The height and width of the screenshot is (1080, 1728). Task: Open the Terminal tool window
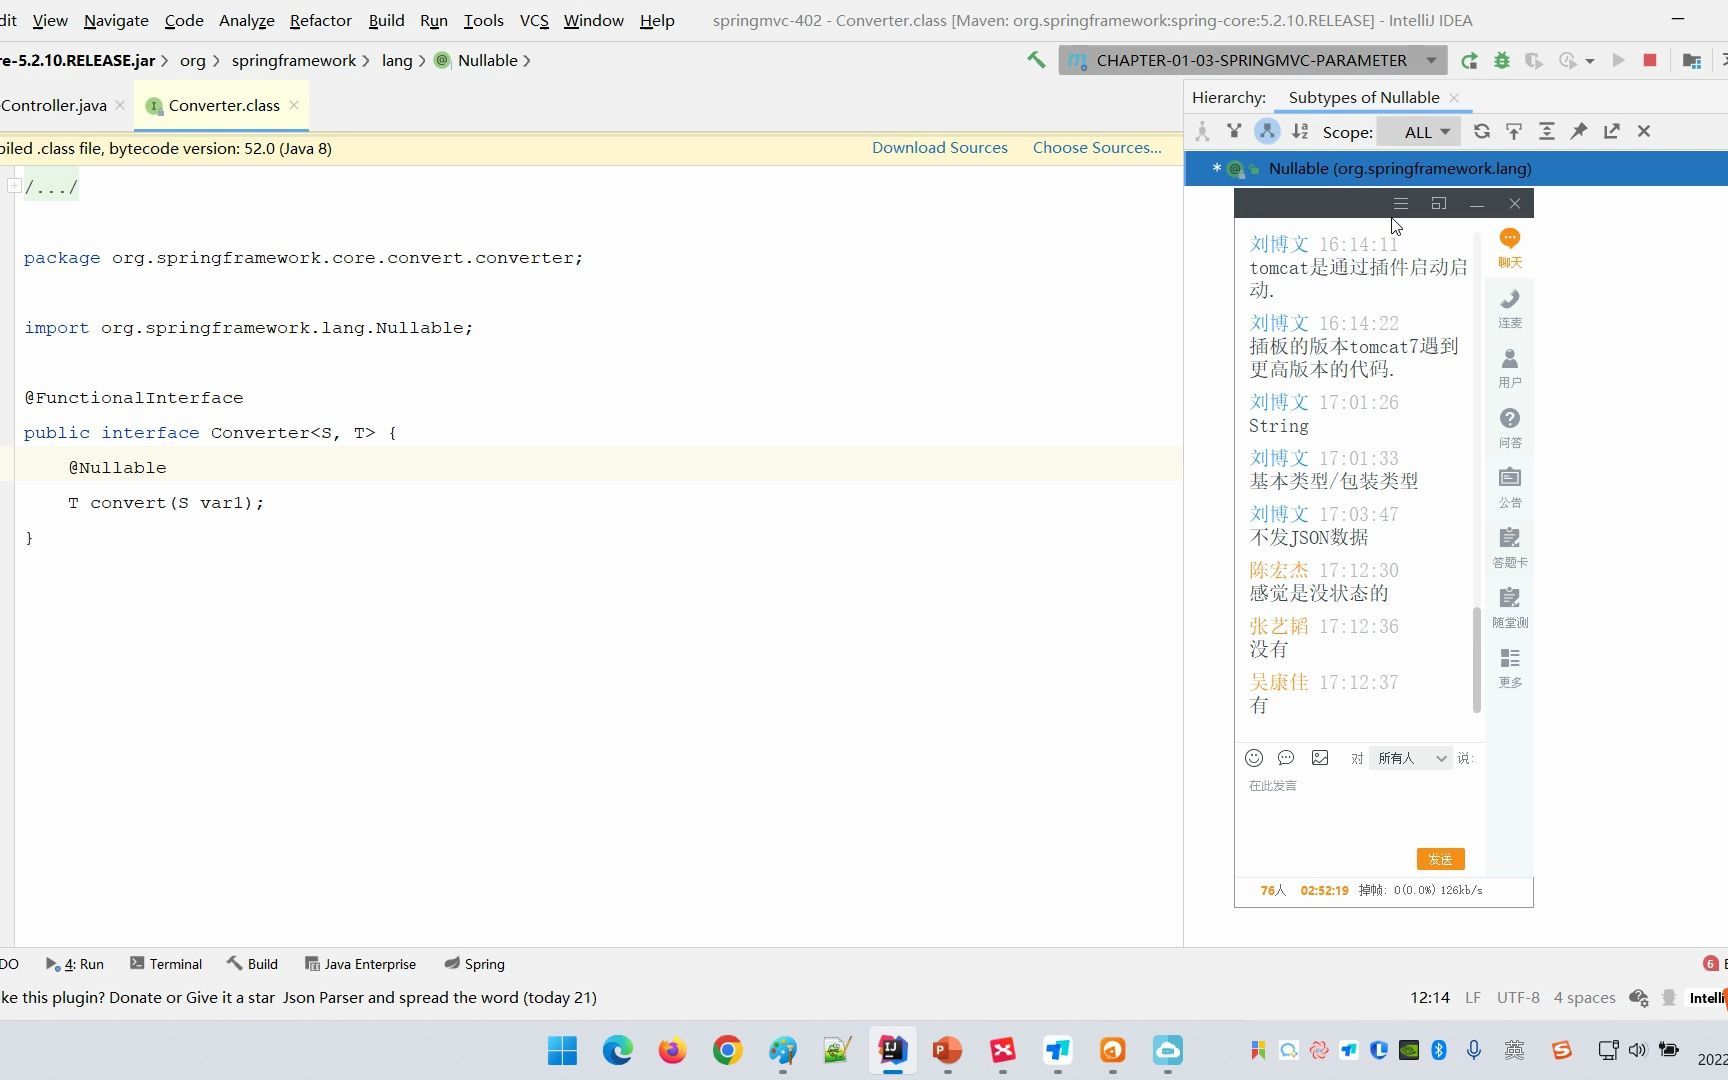166,964
